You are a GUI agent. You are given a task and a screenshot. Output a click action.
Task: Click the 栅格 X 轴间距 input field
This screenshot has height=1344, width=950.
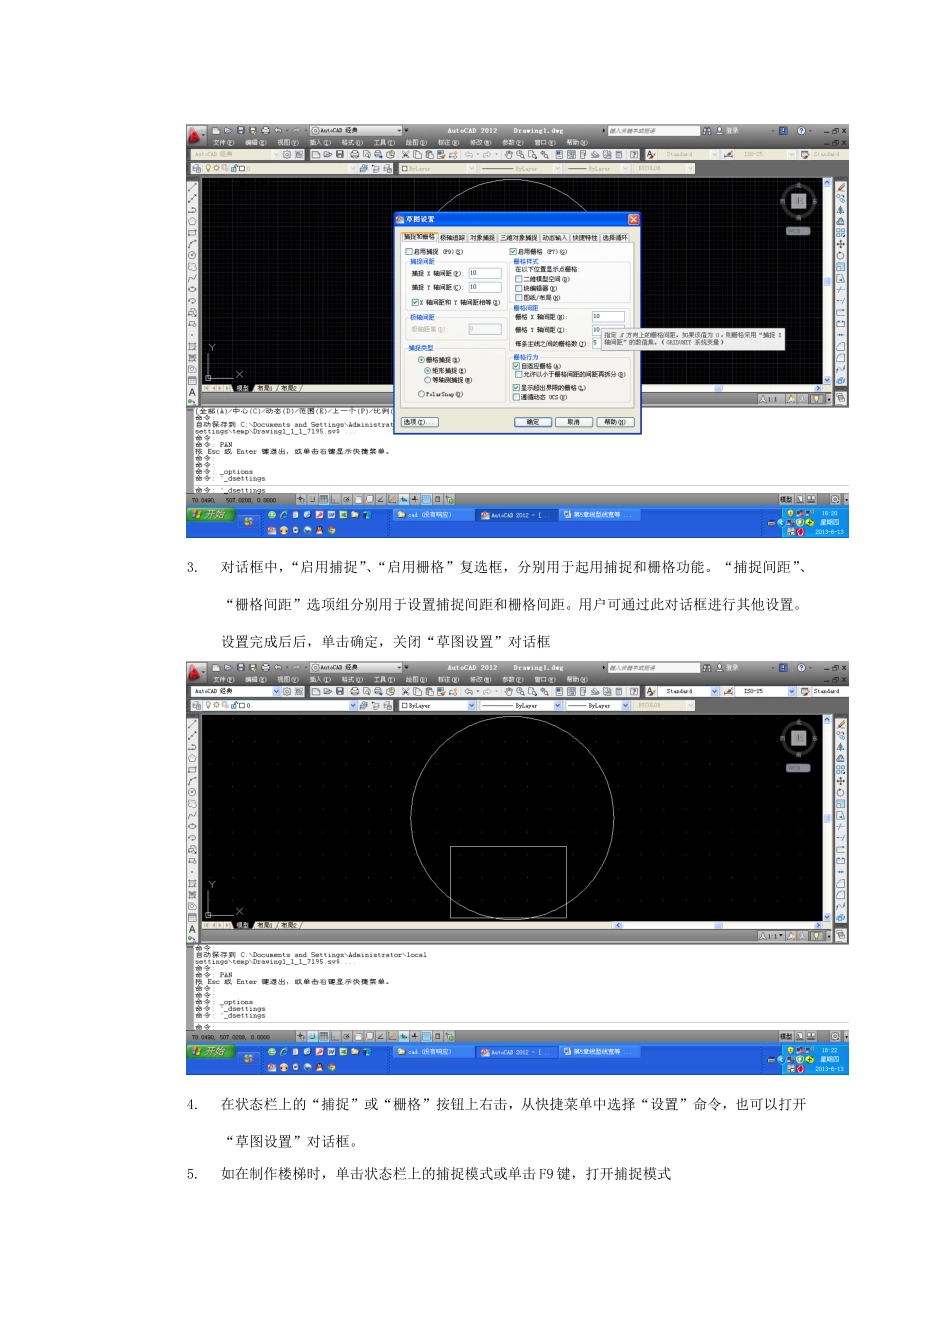click(609, 316)
